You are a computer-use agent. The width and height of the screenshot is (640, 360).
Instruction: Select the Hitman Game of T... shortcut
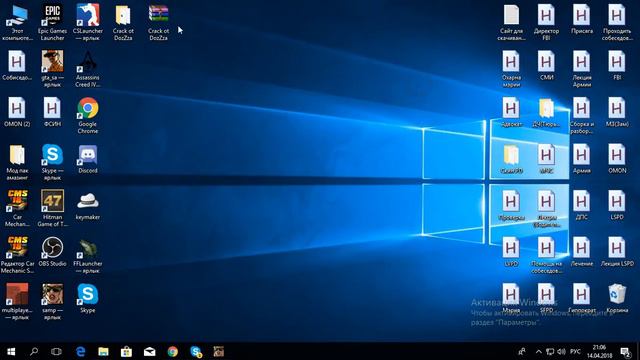click(52, 209)
